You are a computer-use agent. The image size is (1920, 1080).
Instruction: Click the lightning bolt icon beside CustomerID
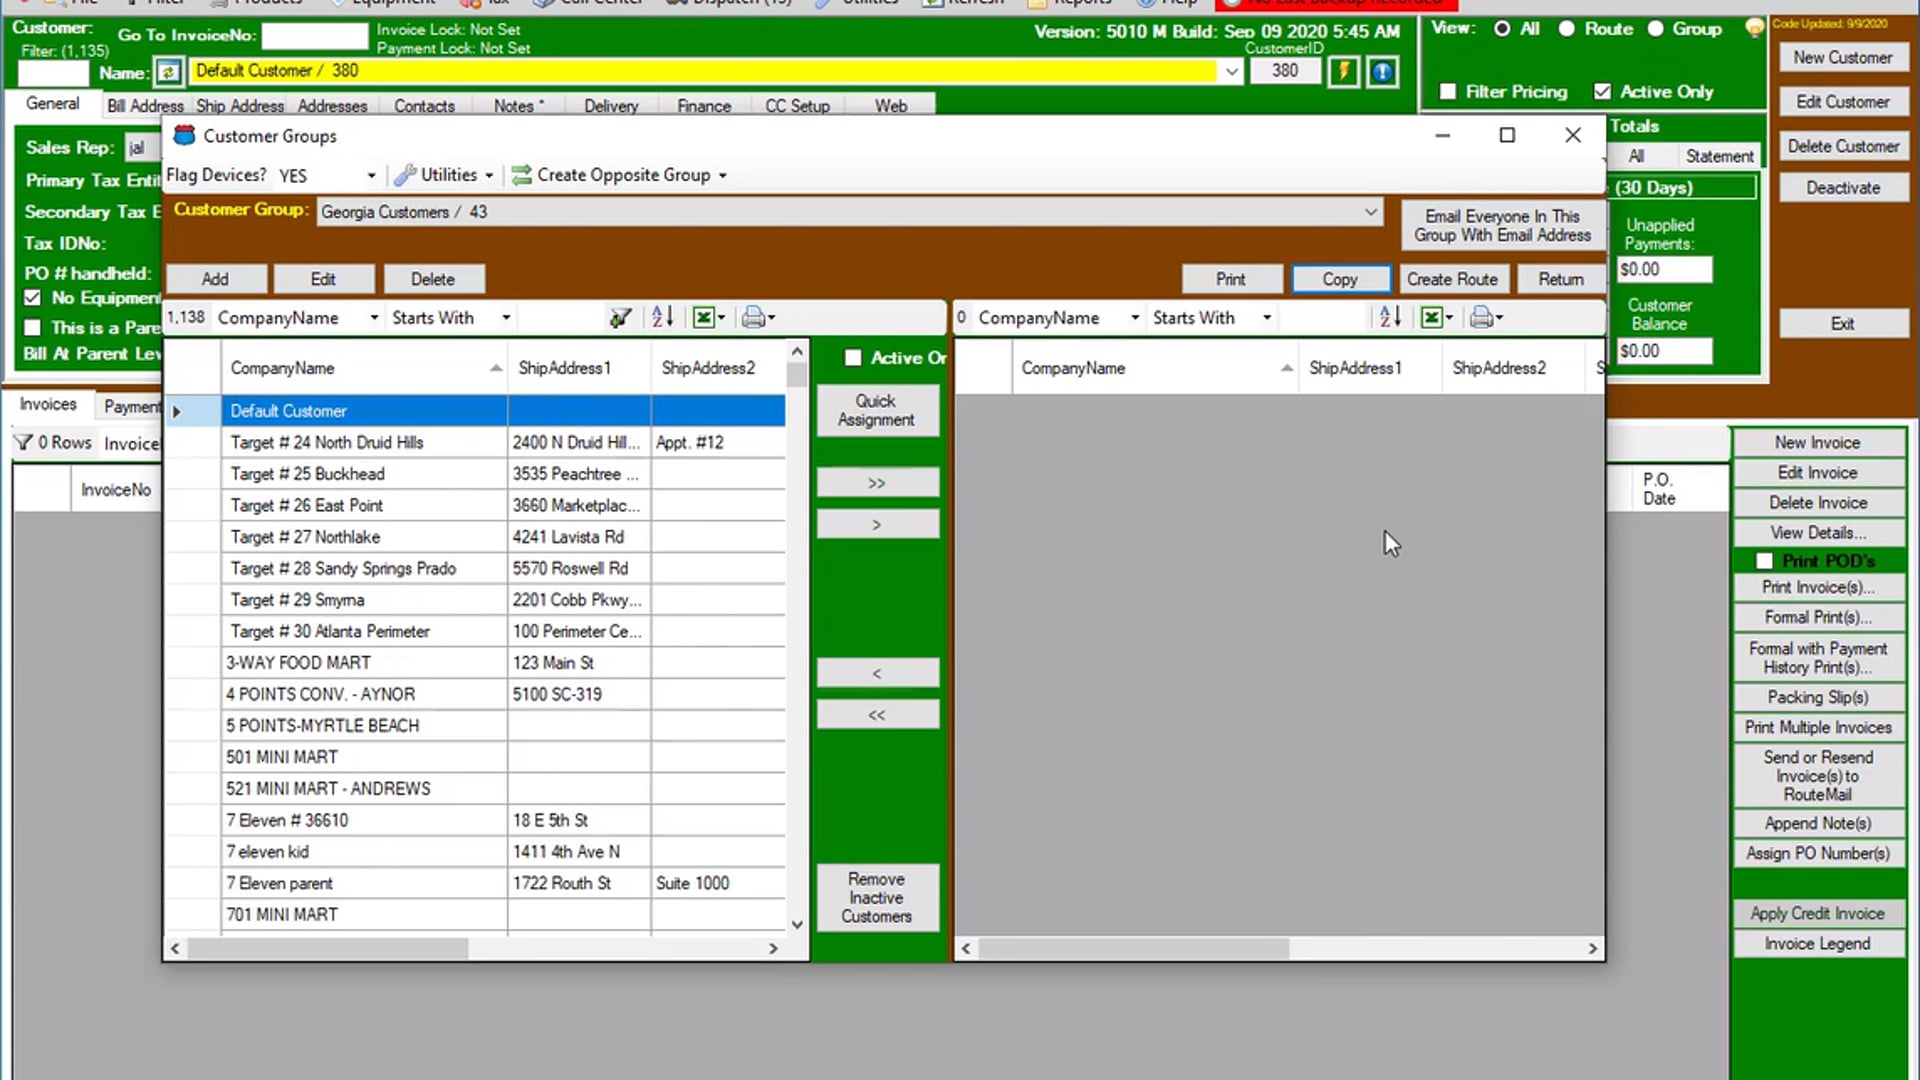click(1344, 72)
